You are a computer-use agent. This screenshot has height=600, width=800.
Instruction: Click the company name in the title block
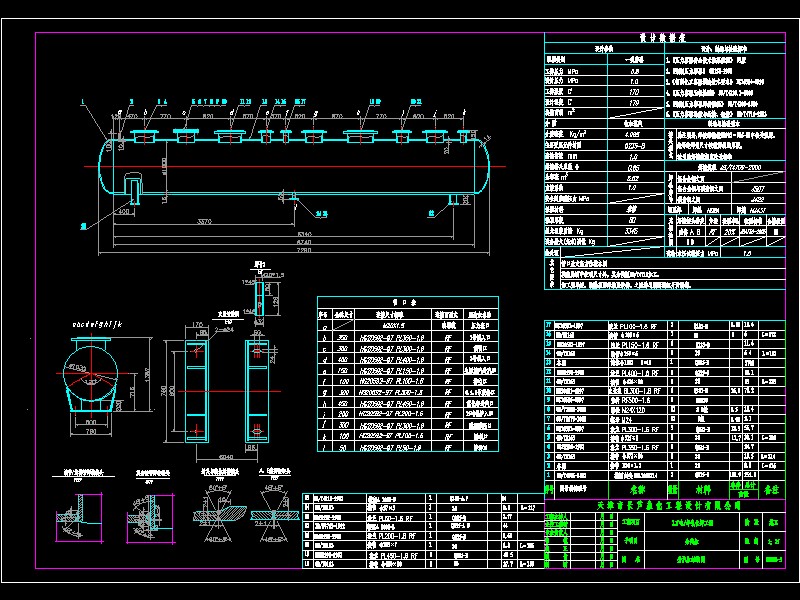[x=668, y=505]
